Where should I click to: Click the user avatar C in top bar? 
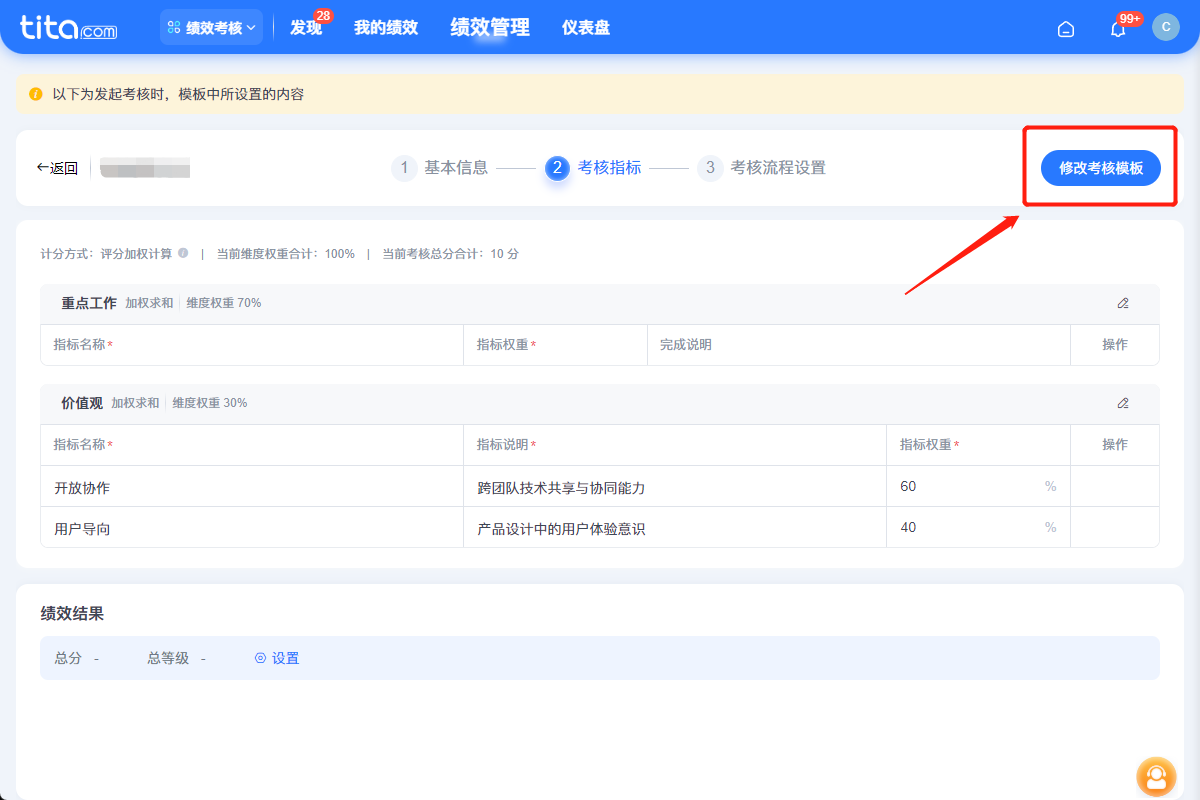1165,28
